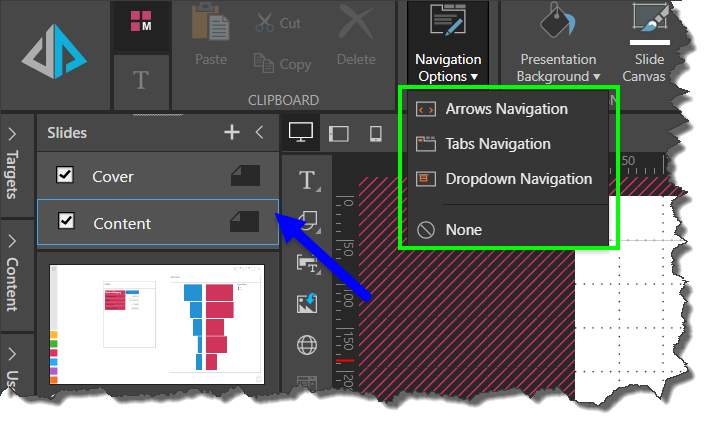This screenshot has height=427, width=712.
Task: Click the None prohibited circle icon
Action: tap(426, 230)
